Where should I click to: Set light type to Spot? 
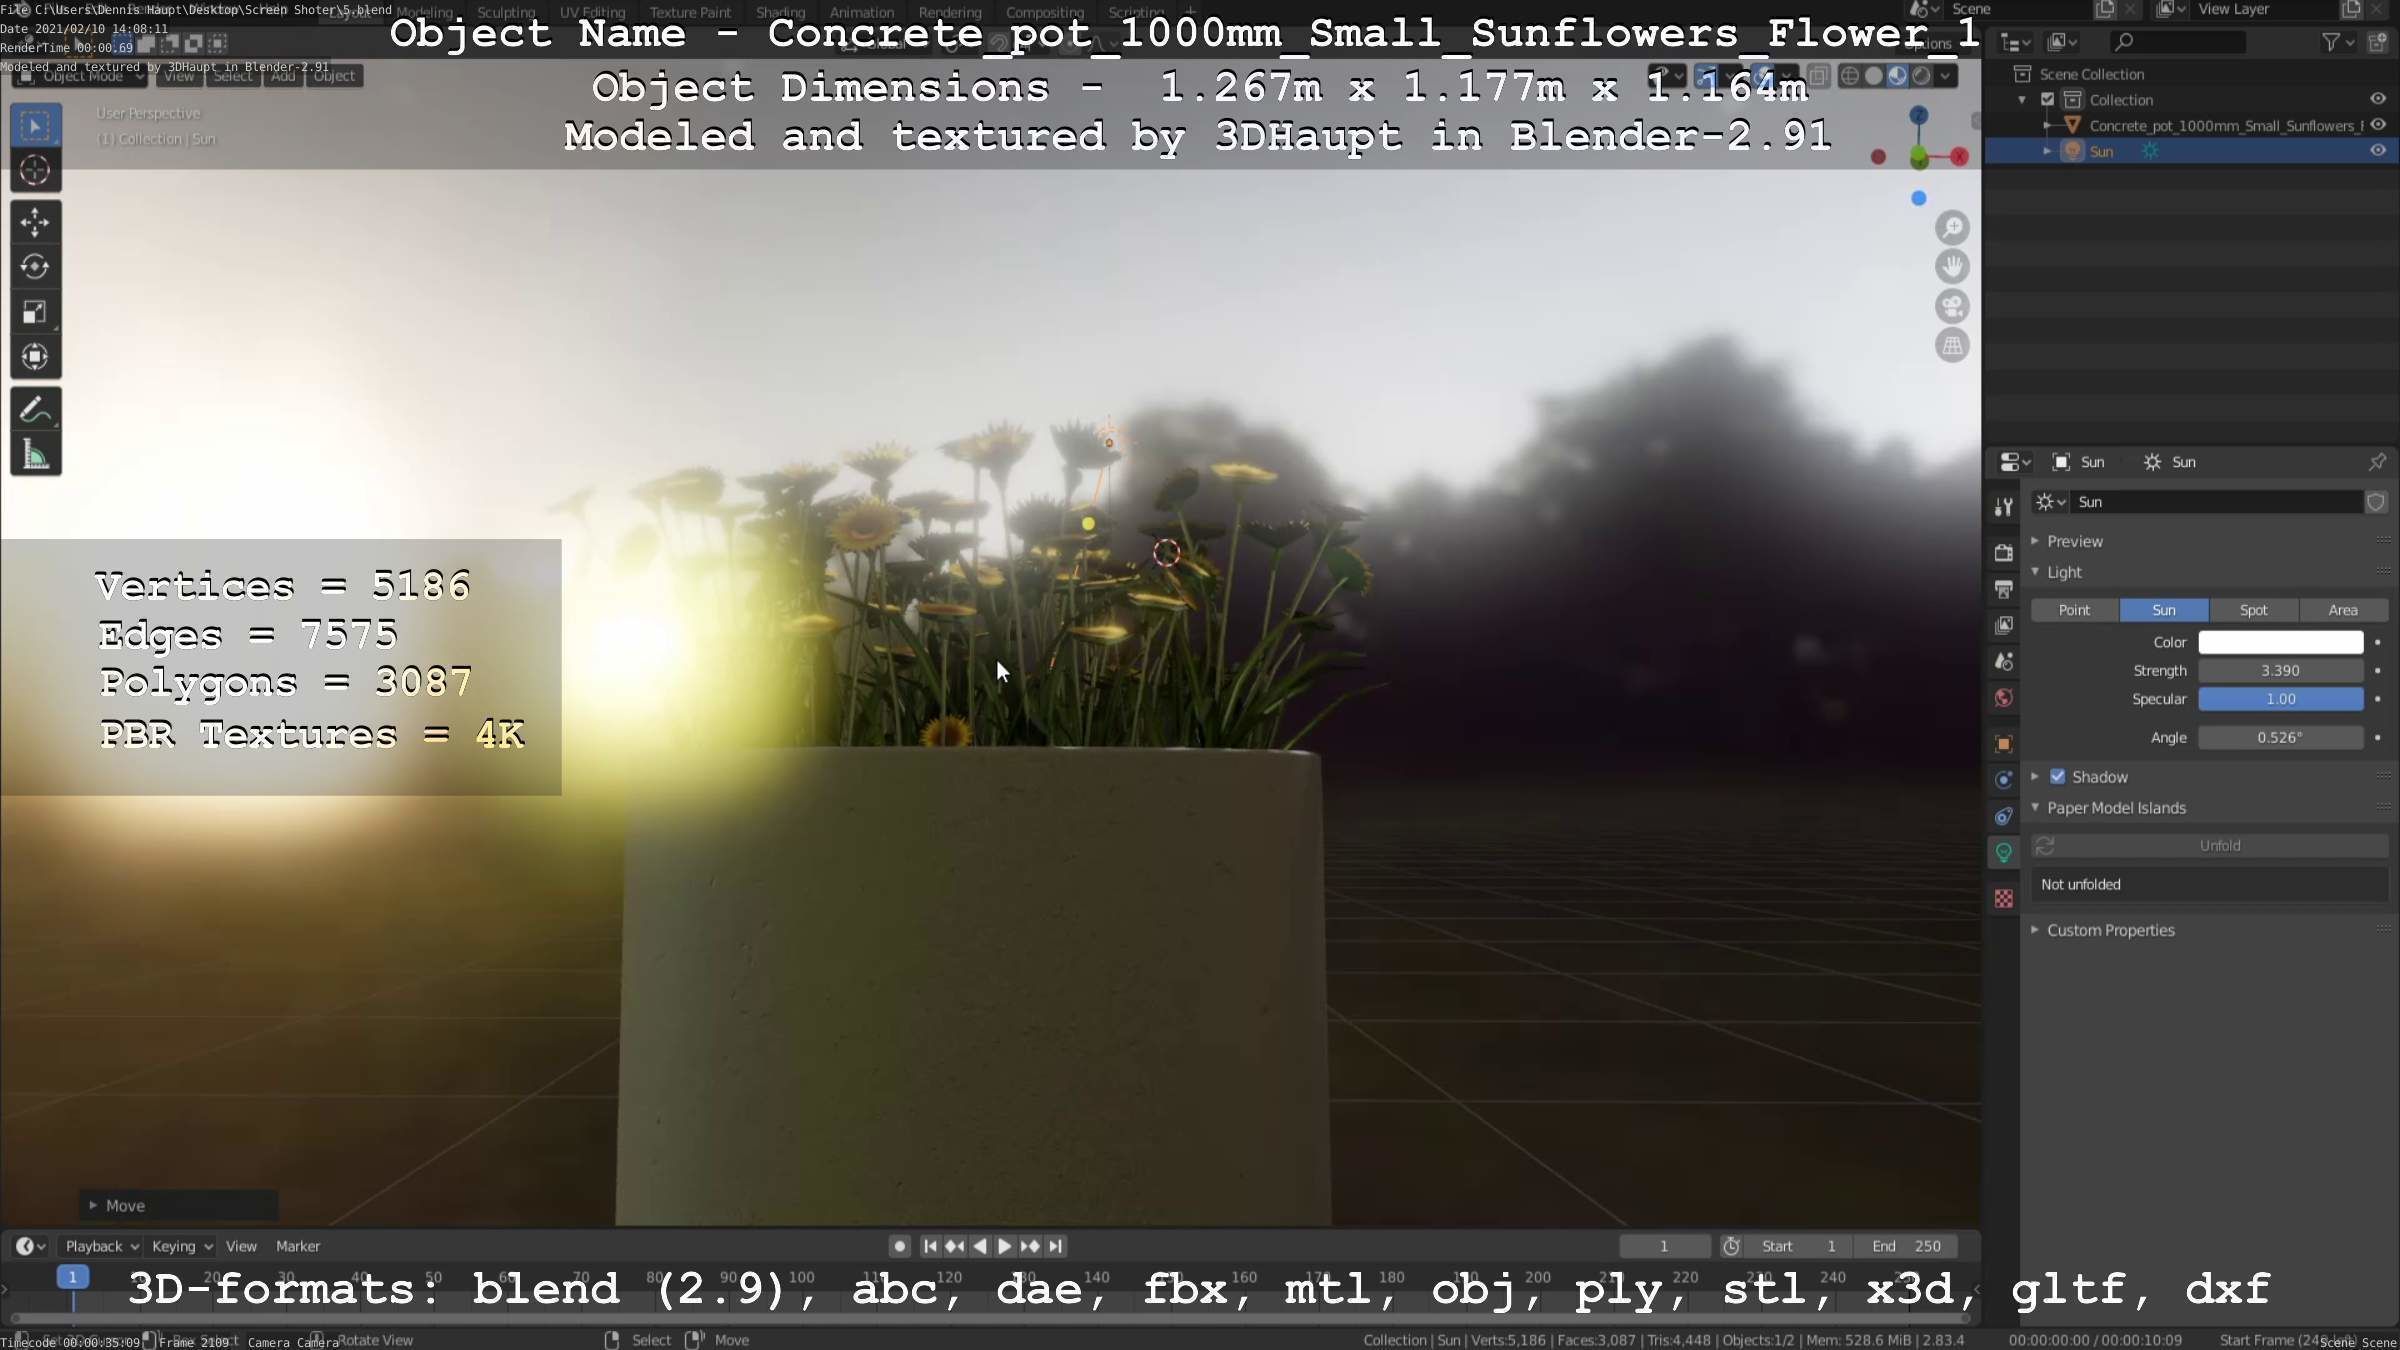[x=2253, y=610]
